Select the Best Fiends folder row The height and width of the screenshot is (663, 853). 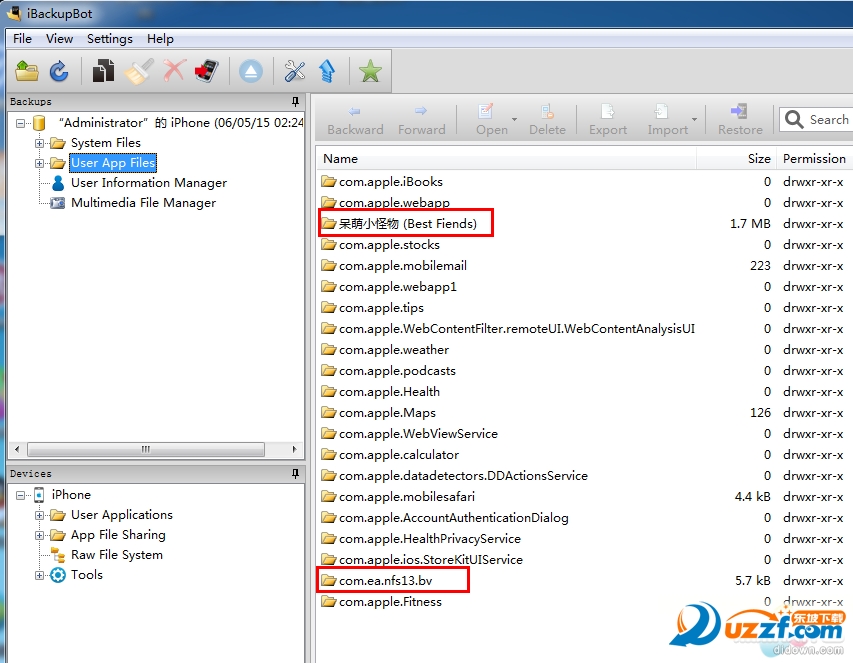pyautogui.click(x=406, y=224)
